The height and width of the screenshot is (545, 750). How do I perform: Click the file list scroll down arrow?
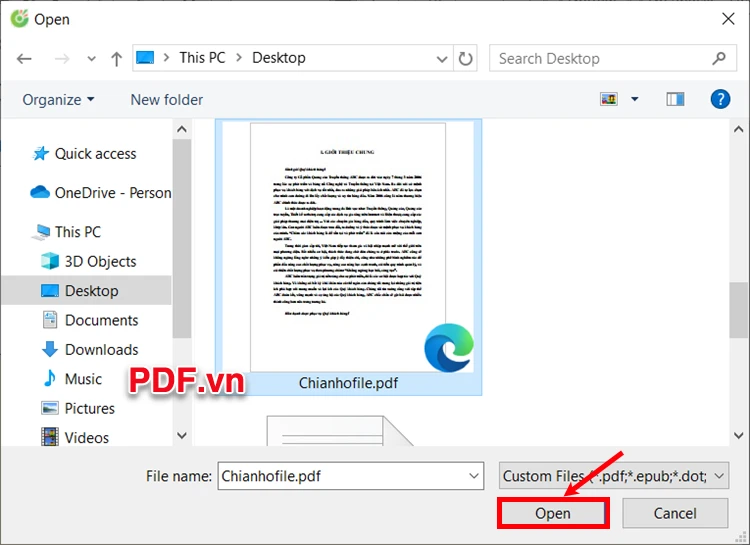click(739, 435)
